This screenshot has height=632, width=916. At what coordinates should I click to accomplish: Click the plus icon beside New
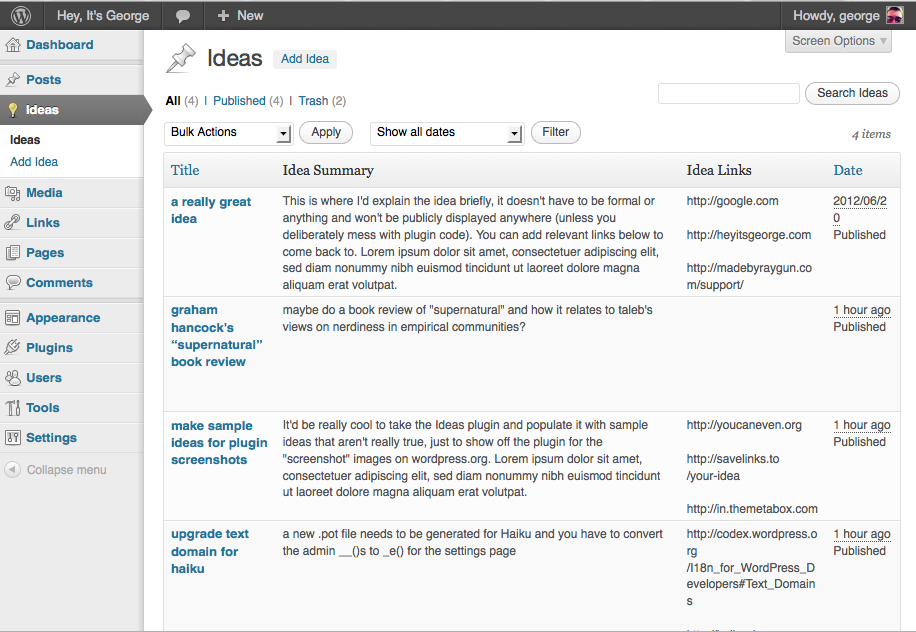[223, 16]
